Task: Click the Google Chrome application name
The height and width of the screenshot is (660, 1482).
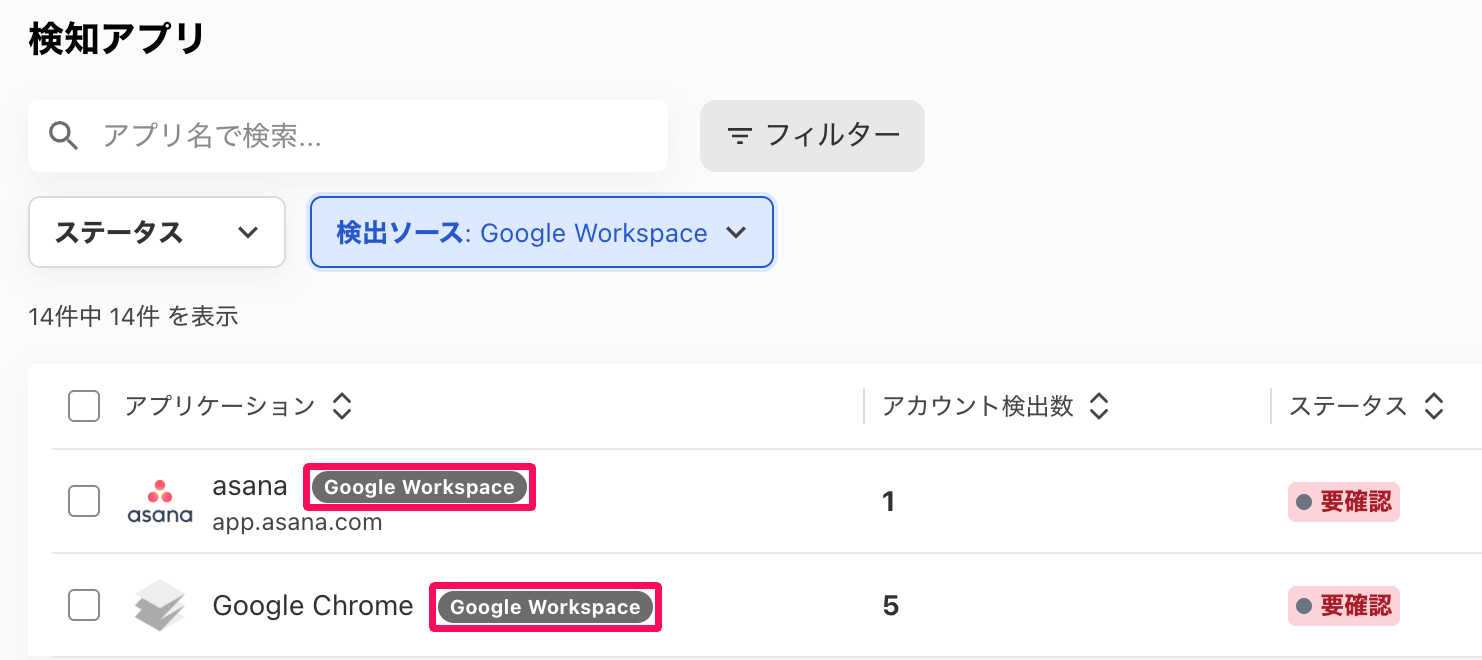Action: pos(313,606)
